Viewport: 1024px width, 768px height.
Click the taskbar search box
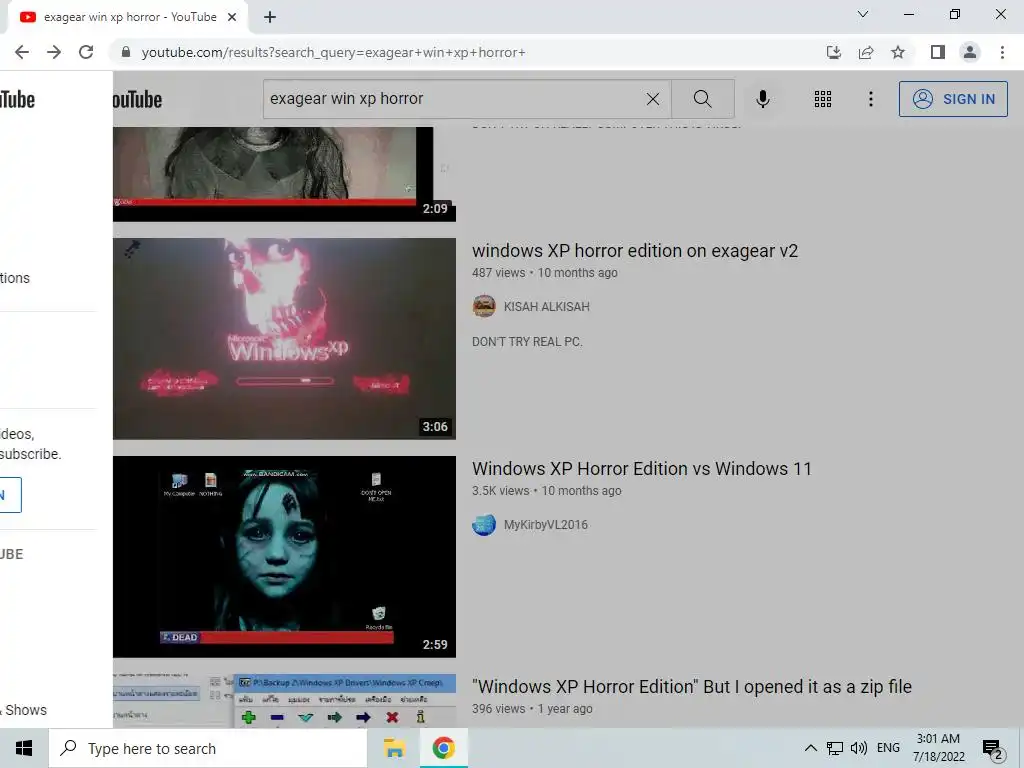[208, 748]
